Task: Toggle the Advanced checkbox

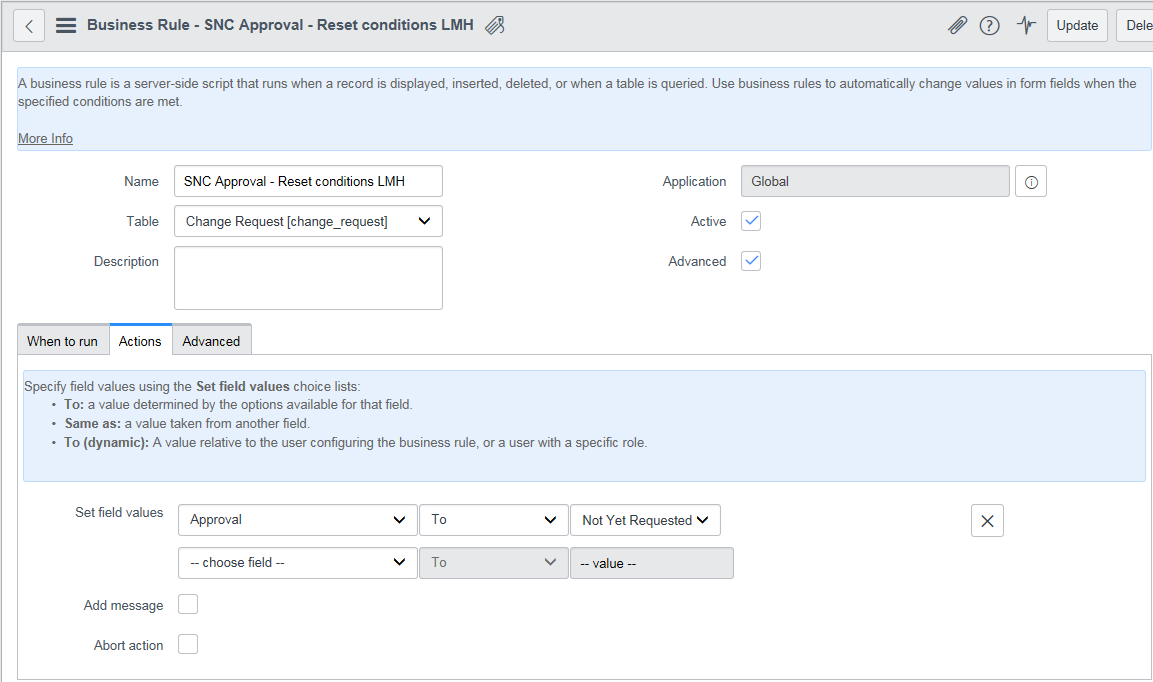Action: 751,261
